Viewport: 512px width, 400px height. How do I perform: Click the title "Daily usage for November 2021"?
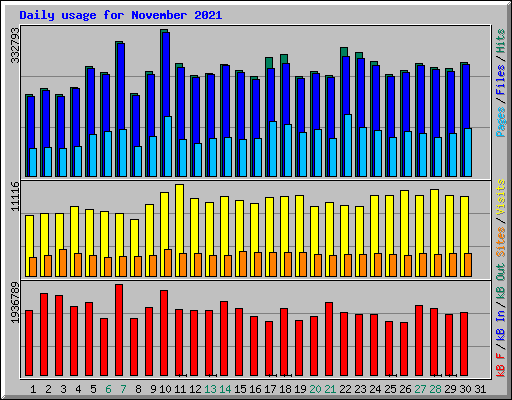[121, 15]
